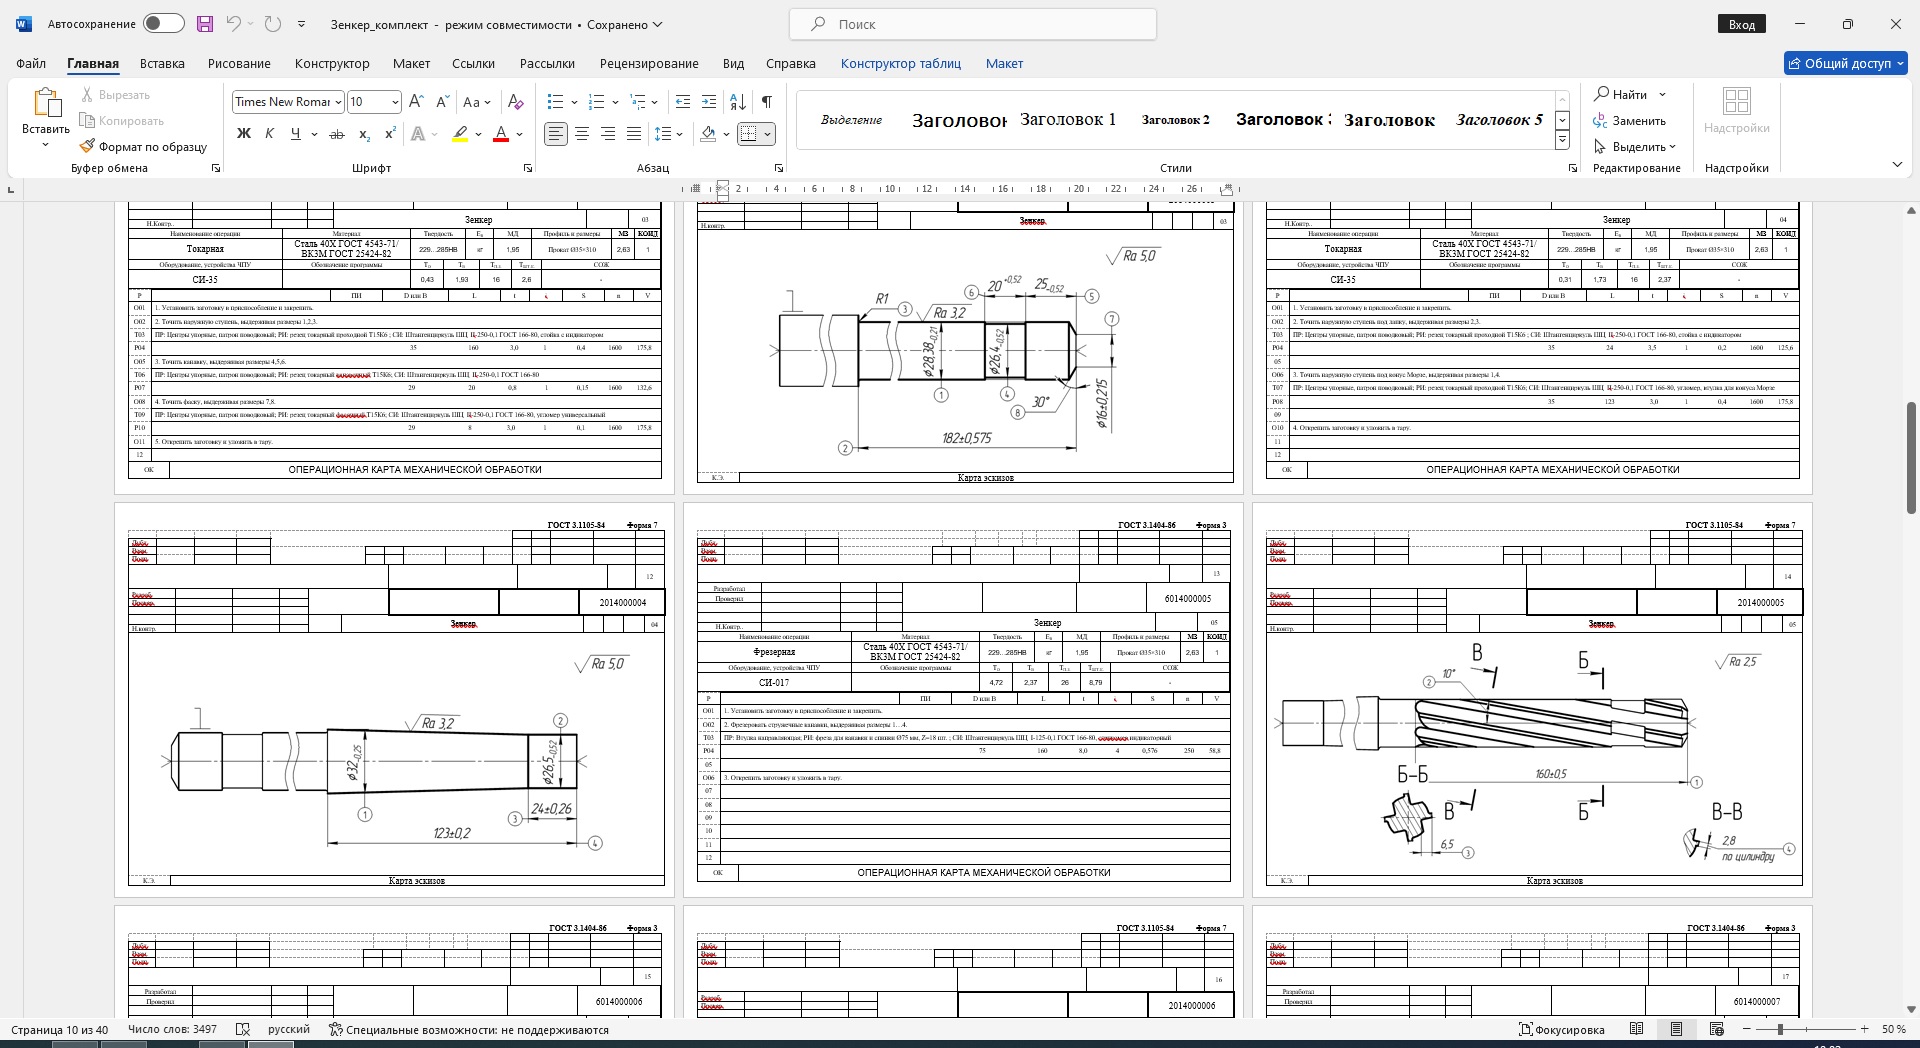This screenshot has height=1048, width=1920.
Task: Open the Вставка ribbon tab
Action: coord(162,63)
